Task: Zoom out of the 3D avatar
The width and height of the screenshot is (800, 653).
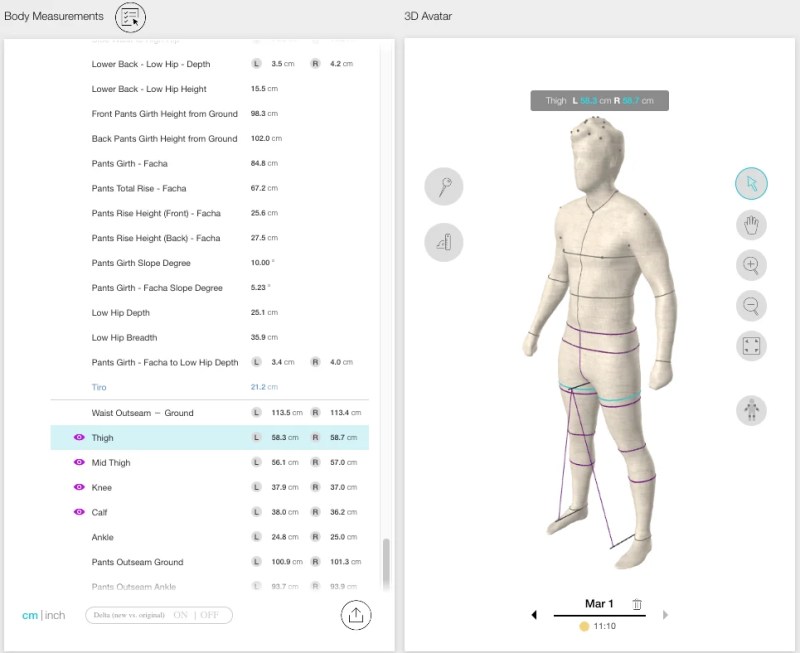Action: [x=751, y=306]
